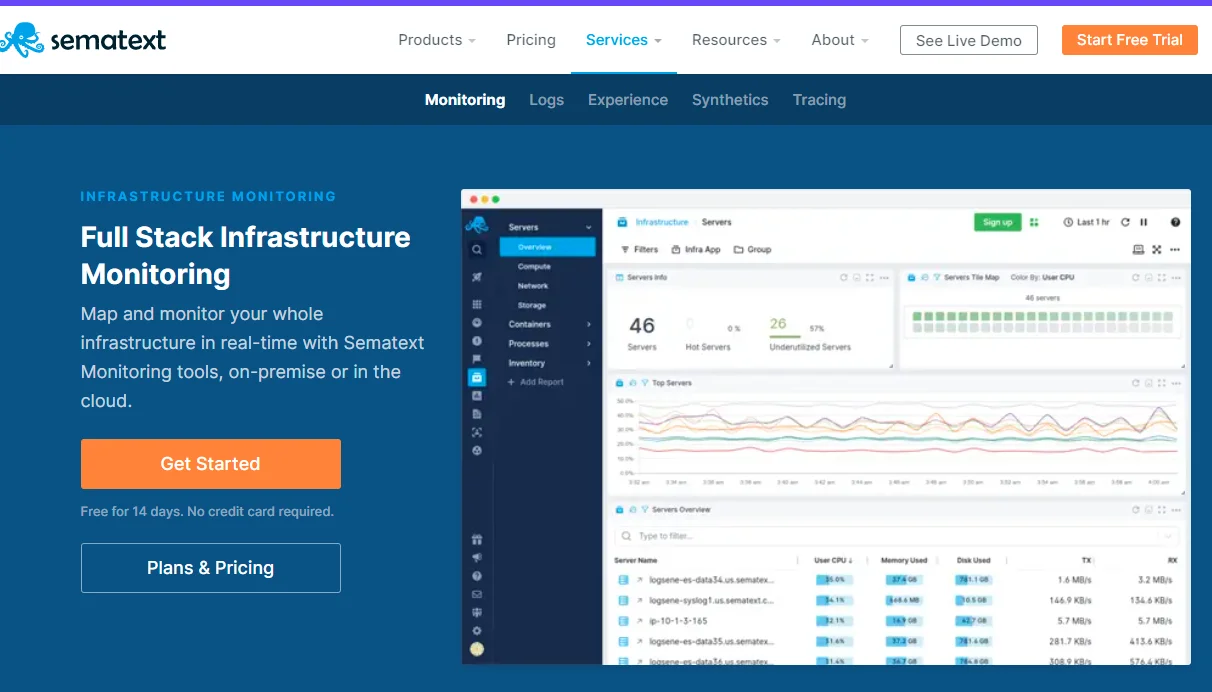This screenshot has height=692, width=1212.
Task: Select the Monitoring sub-navigation tab
Action: click(x=465, y=100)
